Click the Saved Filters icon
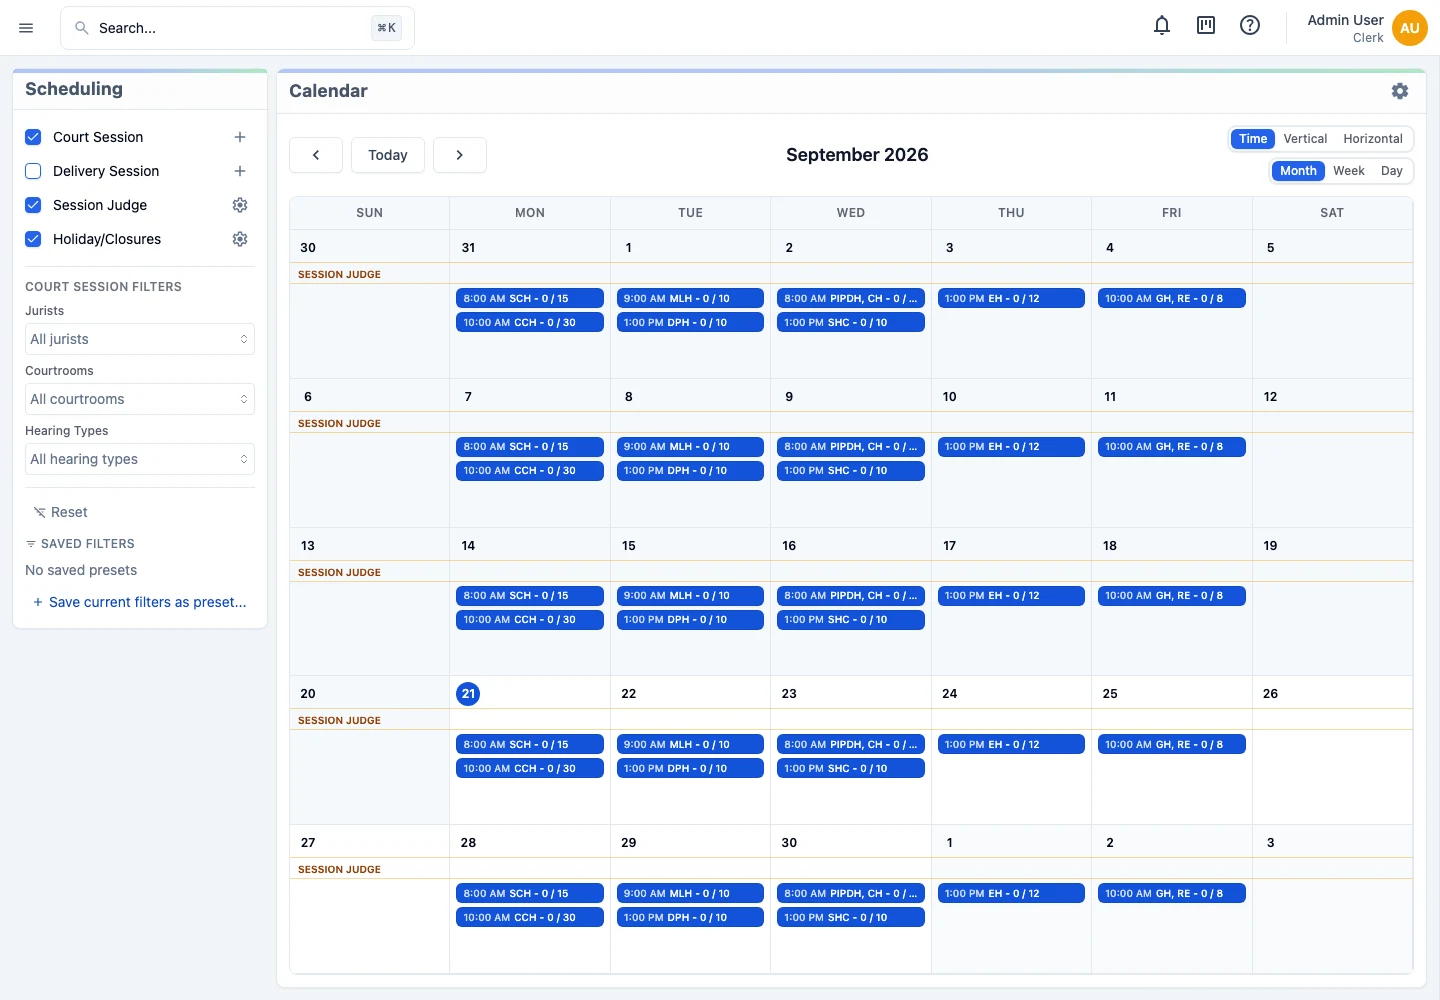The height and width of the screenshot is (1000, 1440). 31,544
